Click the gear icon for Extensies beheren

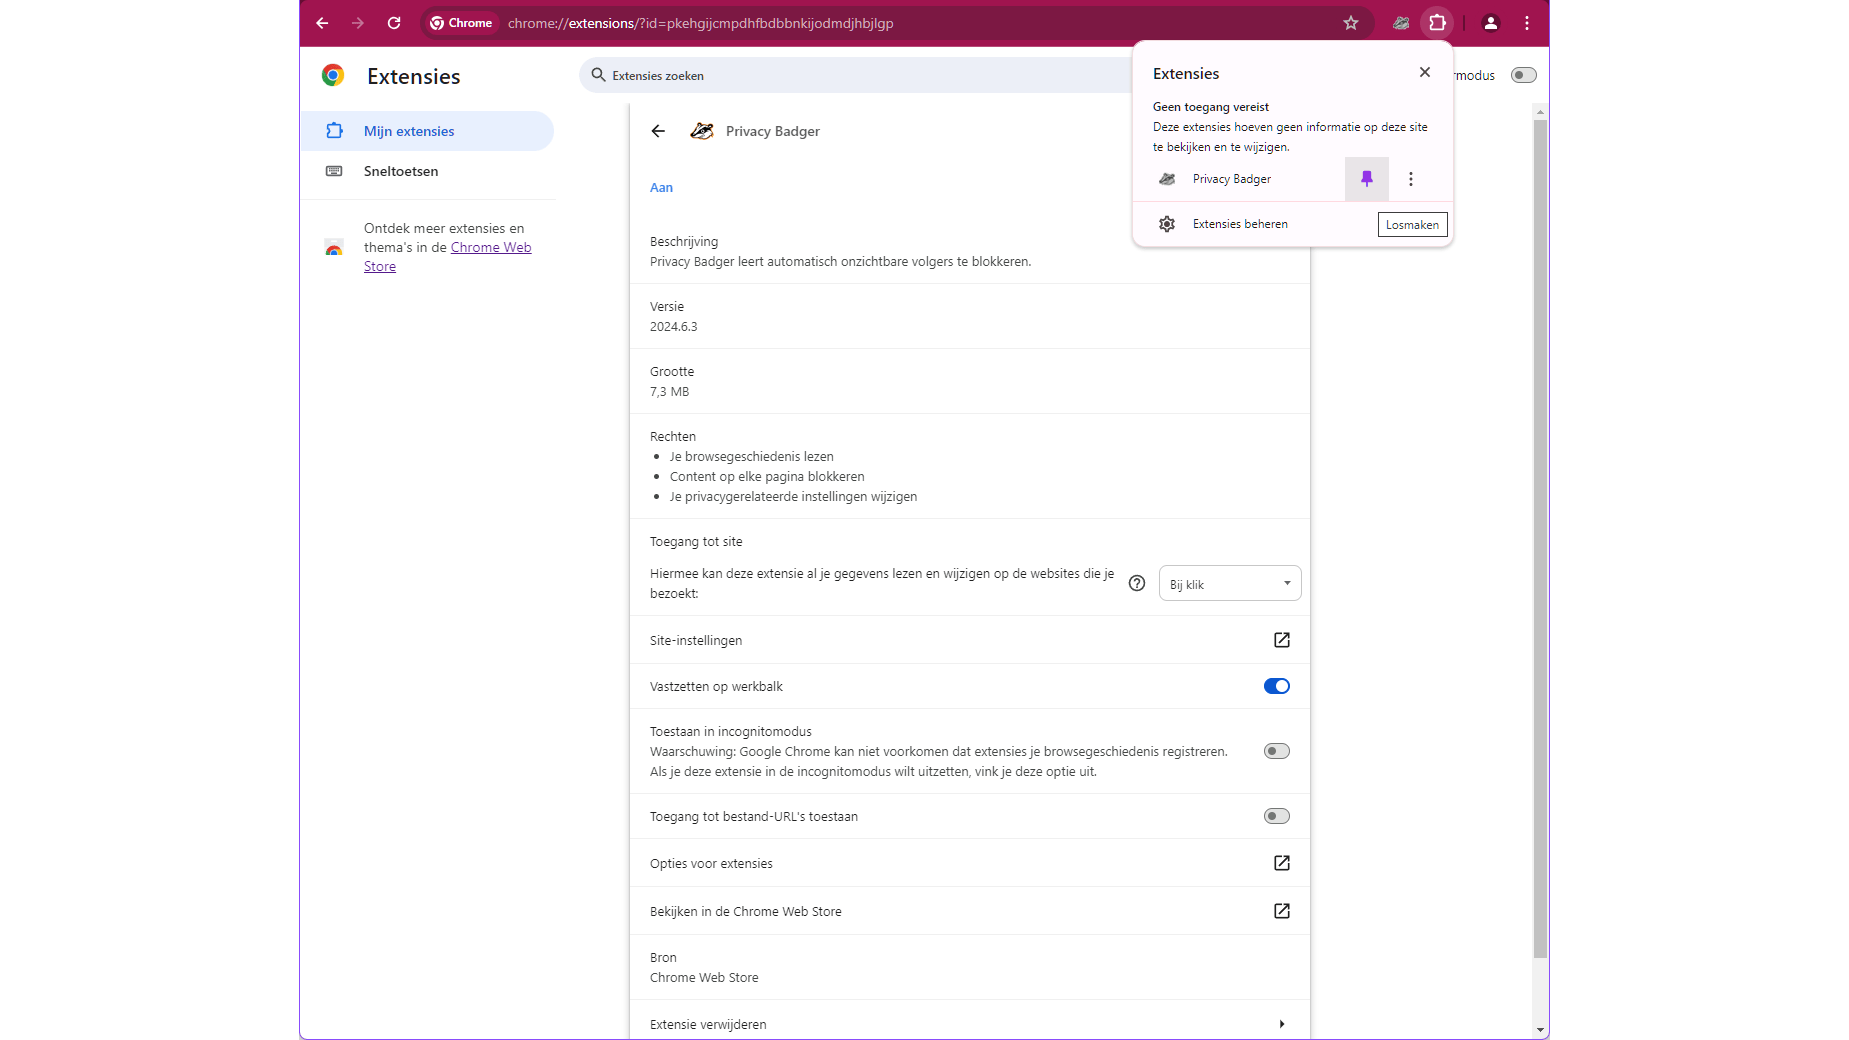[x=1167, y=224]
